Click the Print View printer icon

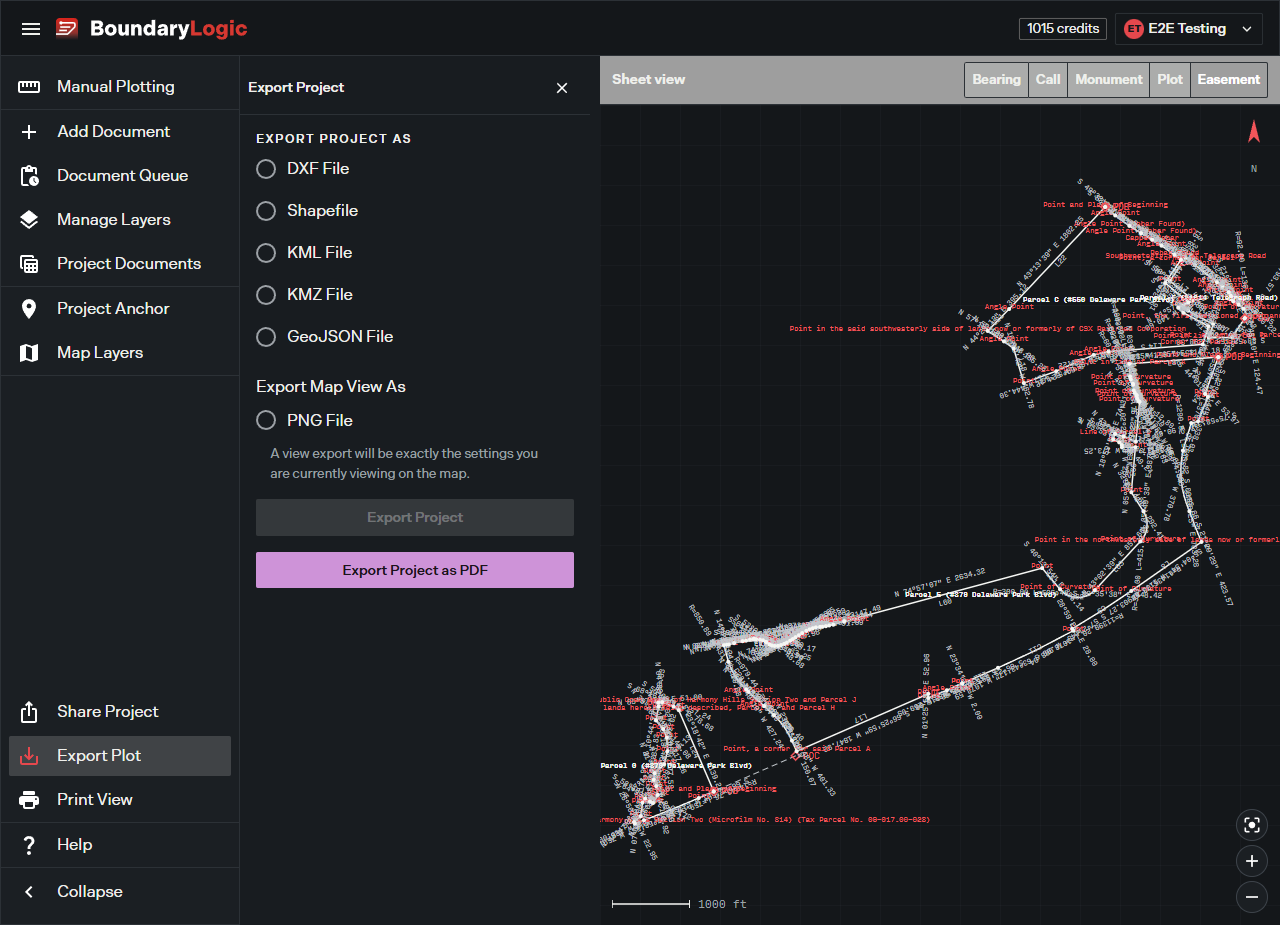tap(29, 800)
